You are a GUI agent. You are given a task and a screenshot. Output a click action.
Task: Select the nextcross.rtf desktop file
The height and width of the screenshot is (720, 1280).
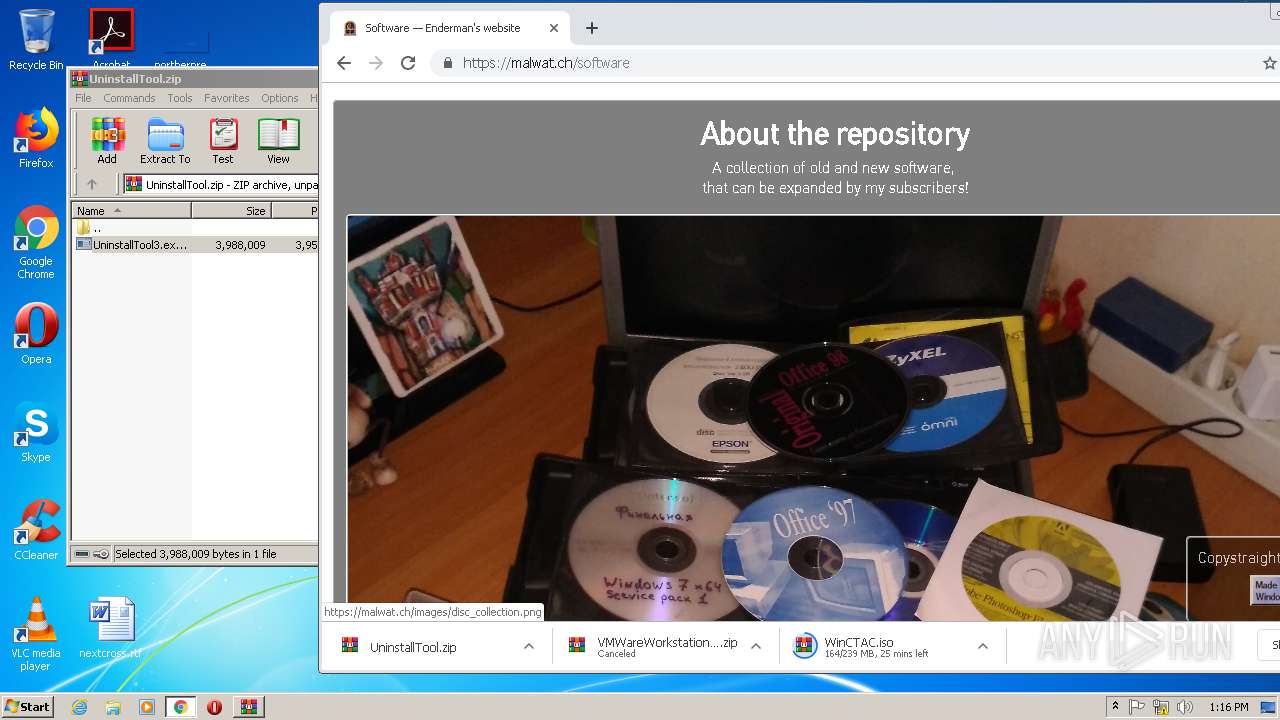[x=110, y=628]
